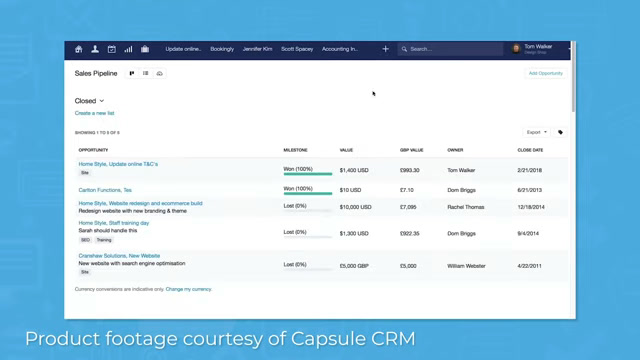Click the $10,000 USD value cell
Image resolution: width=640 pixels, height=360 pixels.
[x=356, y=207]
